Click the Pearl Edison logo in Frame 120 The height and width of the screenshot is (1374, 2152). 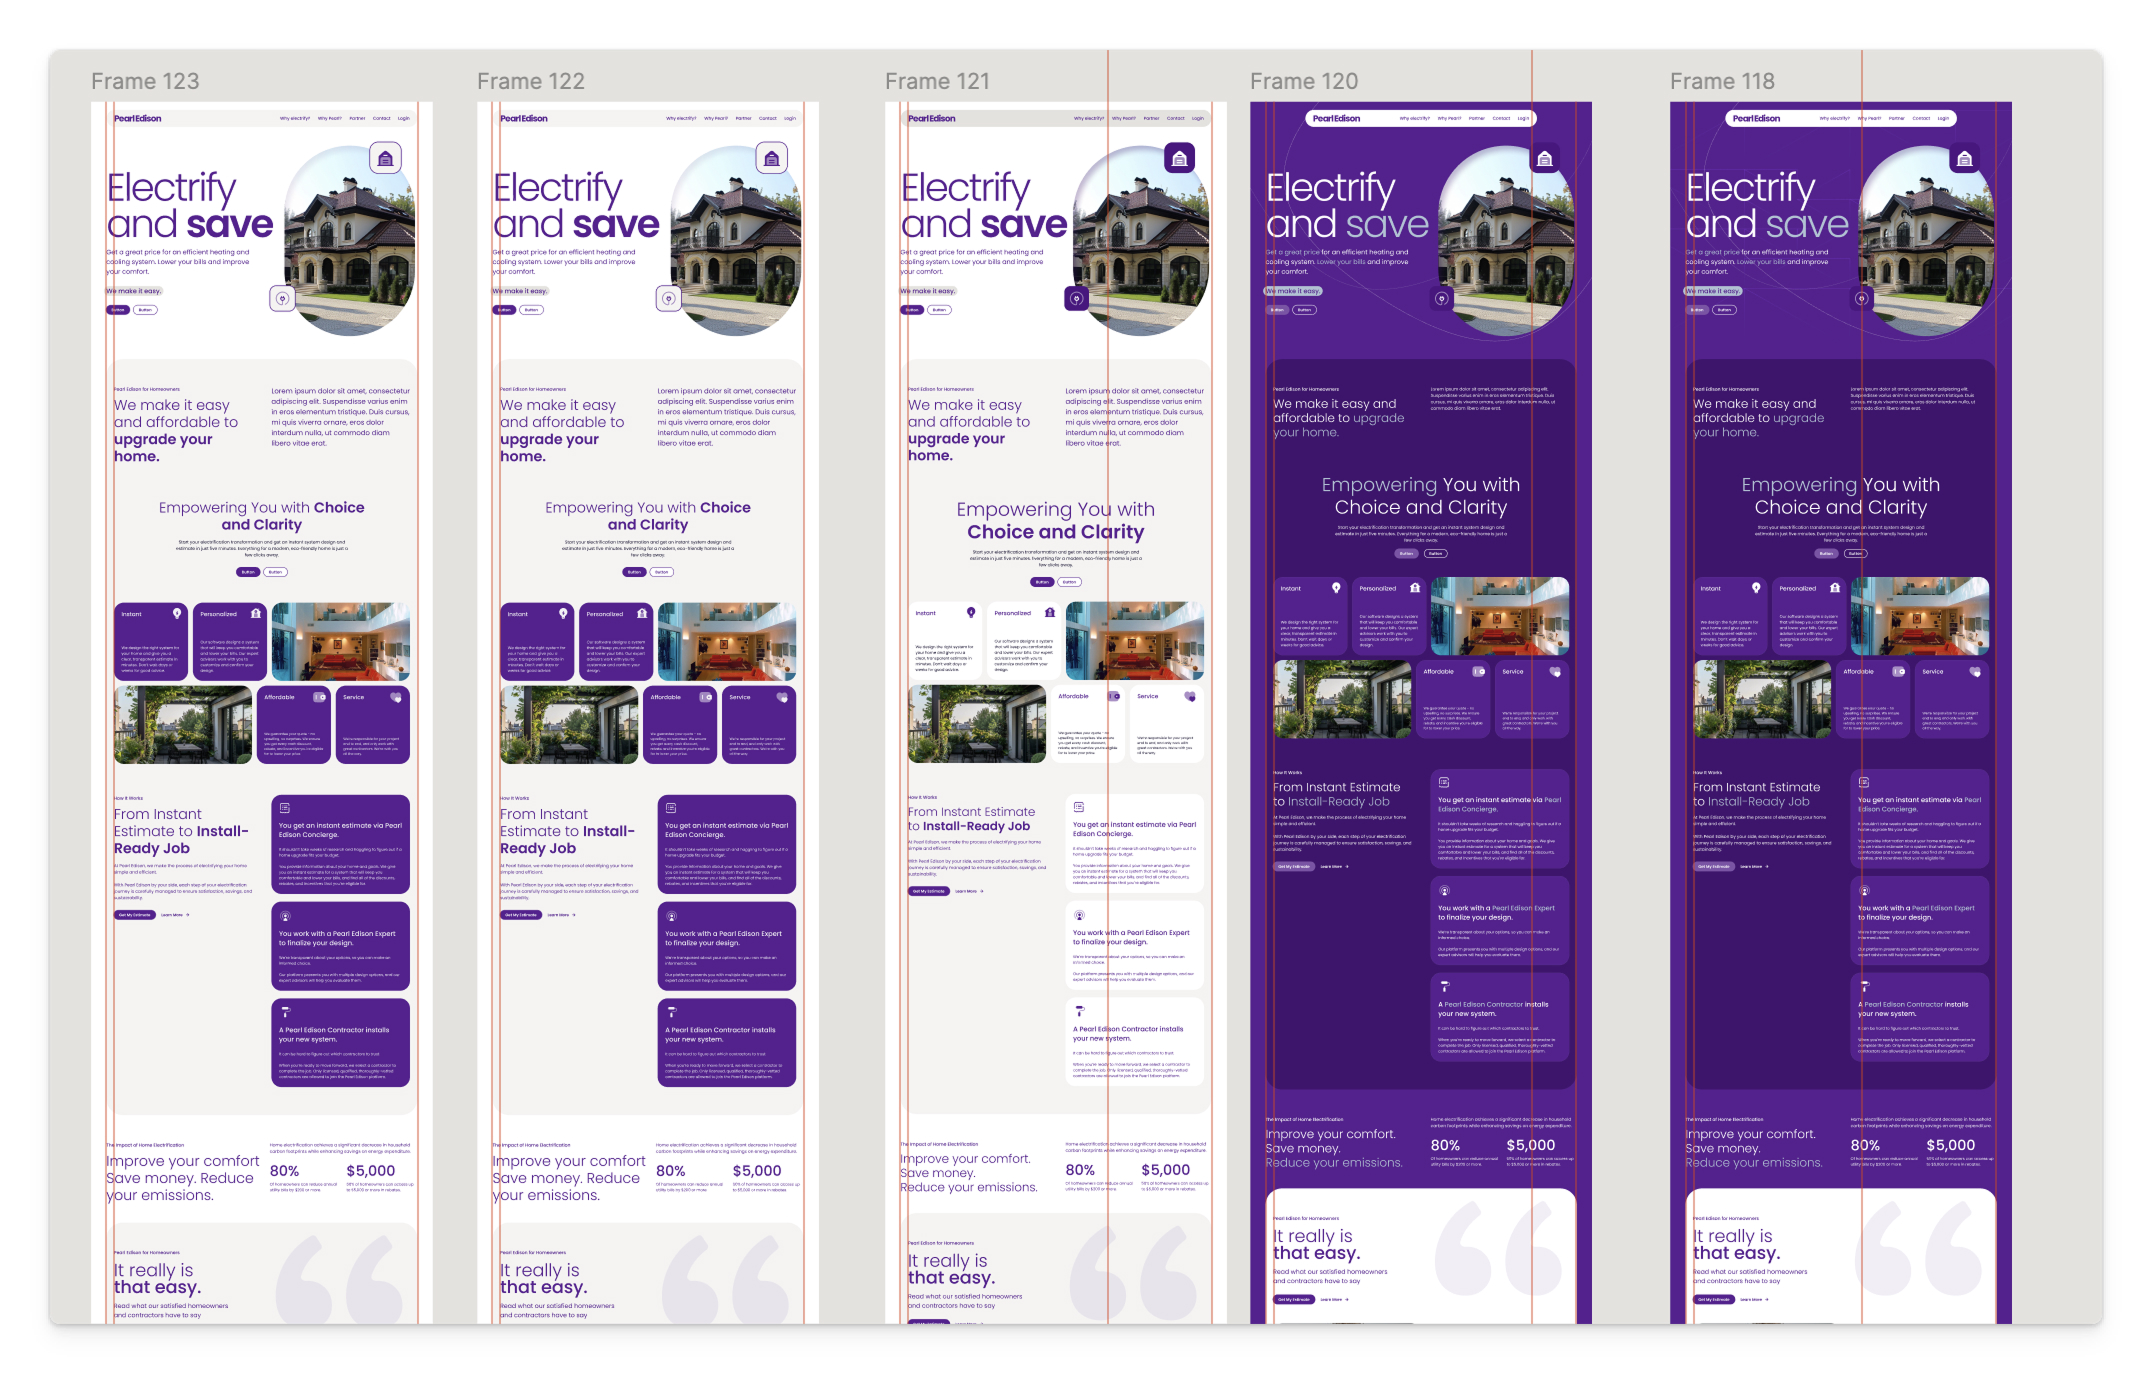tap(1336, 118)
